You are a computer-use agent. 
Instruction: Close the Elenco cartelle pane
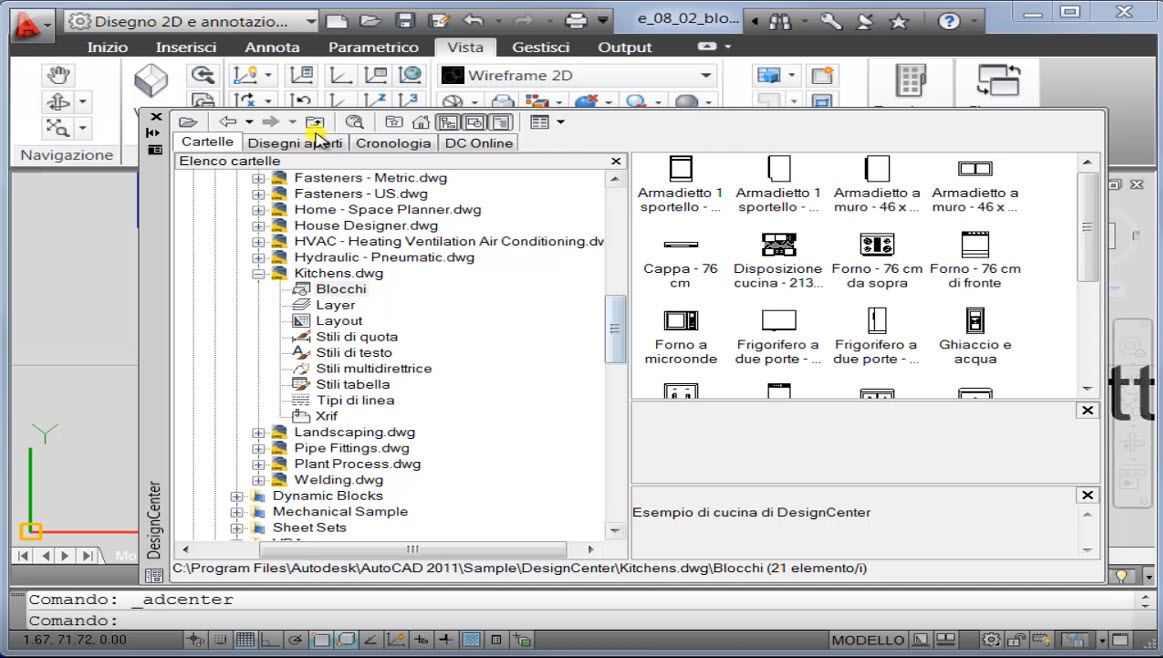(616, 161)
